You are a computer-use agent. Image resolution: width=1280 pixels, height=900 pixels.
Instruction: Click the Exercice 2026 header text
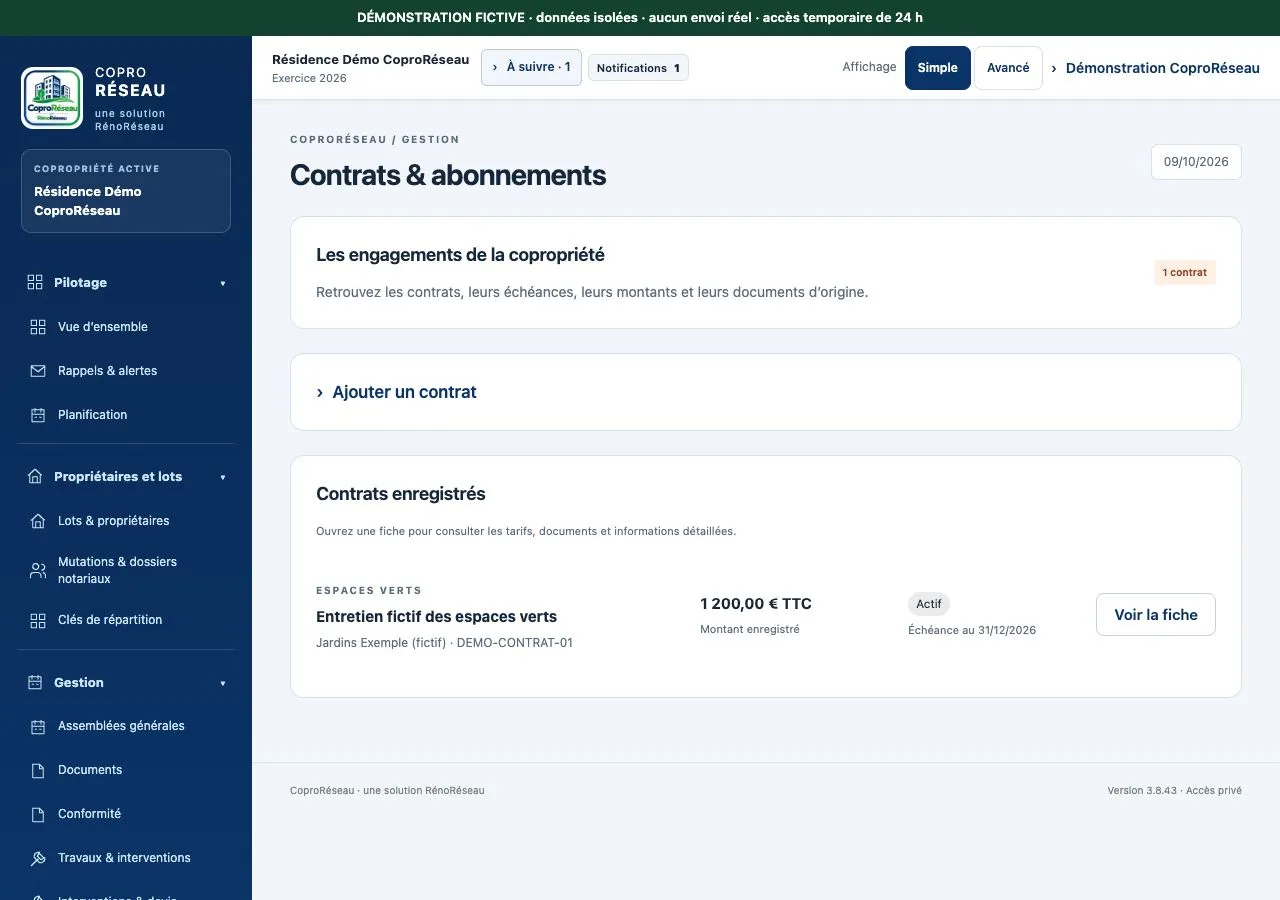point(309,78)
